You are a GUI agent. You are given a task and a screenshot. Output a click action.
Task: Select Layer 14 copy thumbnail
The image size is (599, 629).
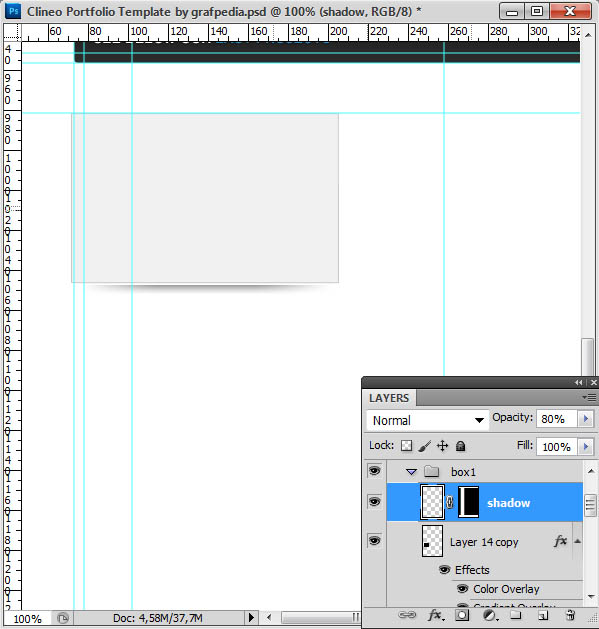(432, 541)
